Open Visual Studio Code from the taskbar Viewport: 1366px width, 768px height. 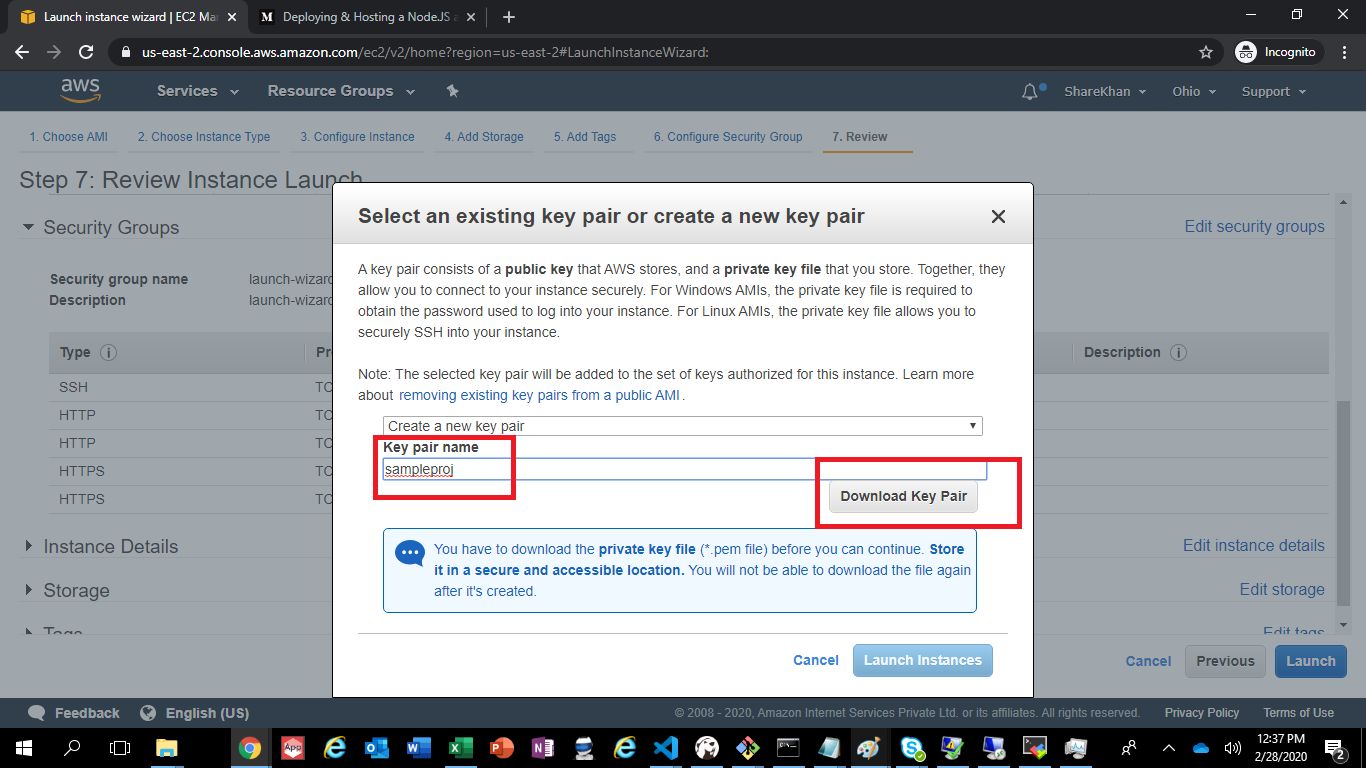click(x=666, y=747)
